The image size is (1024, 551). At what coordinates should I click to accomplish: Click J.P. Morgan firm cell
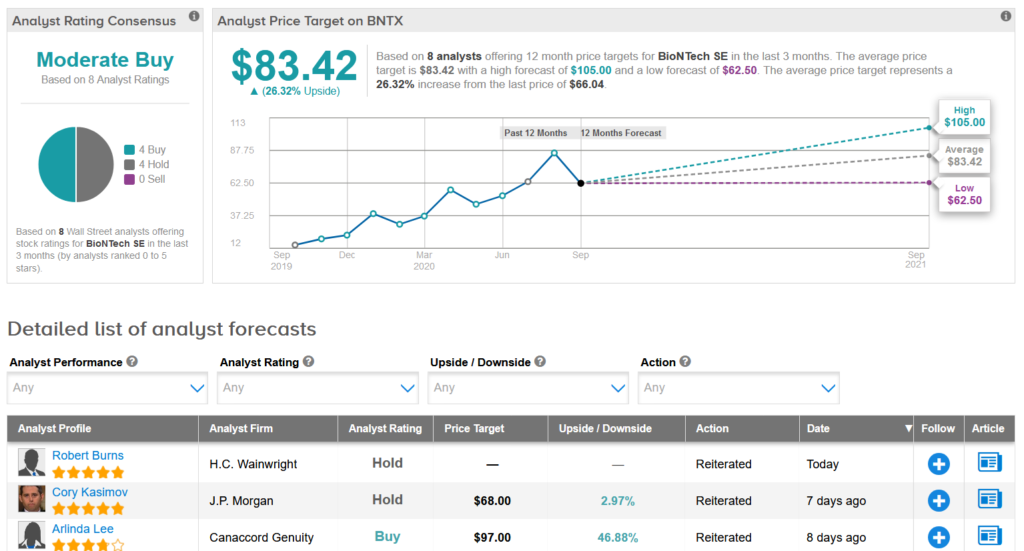click(x=241, y=501)
